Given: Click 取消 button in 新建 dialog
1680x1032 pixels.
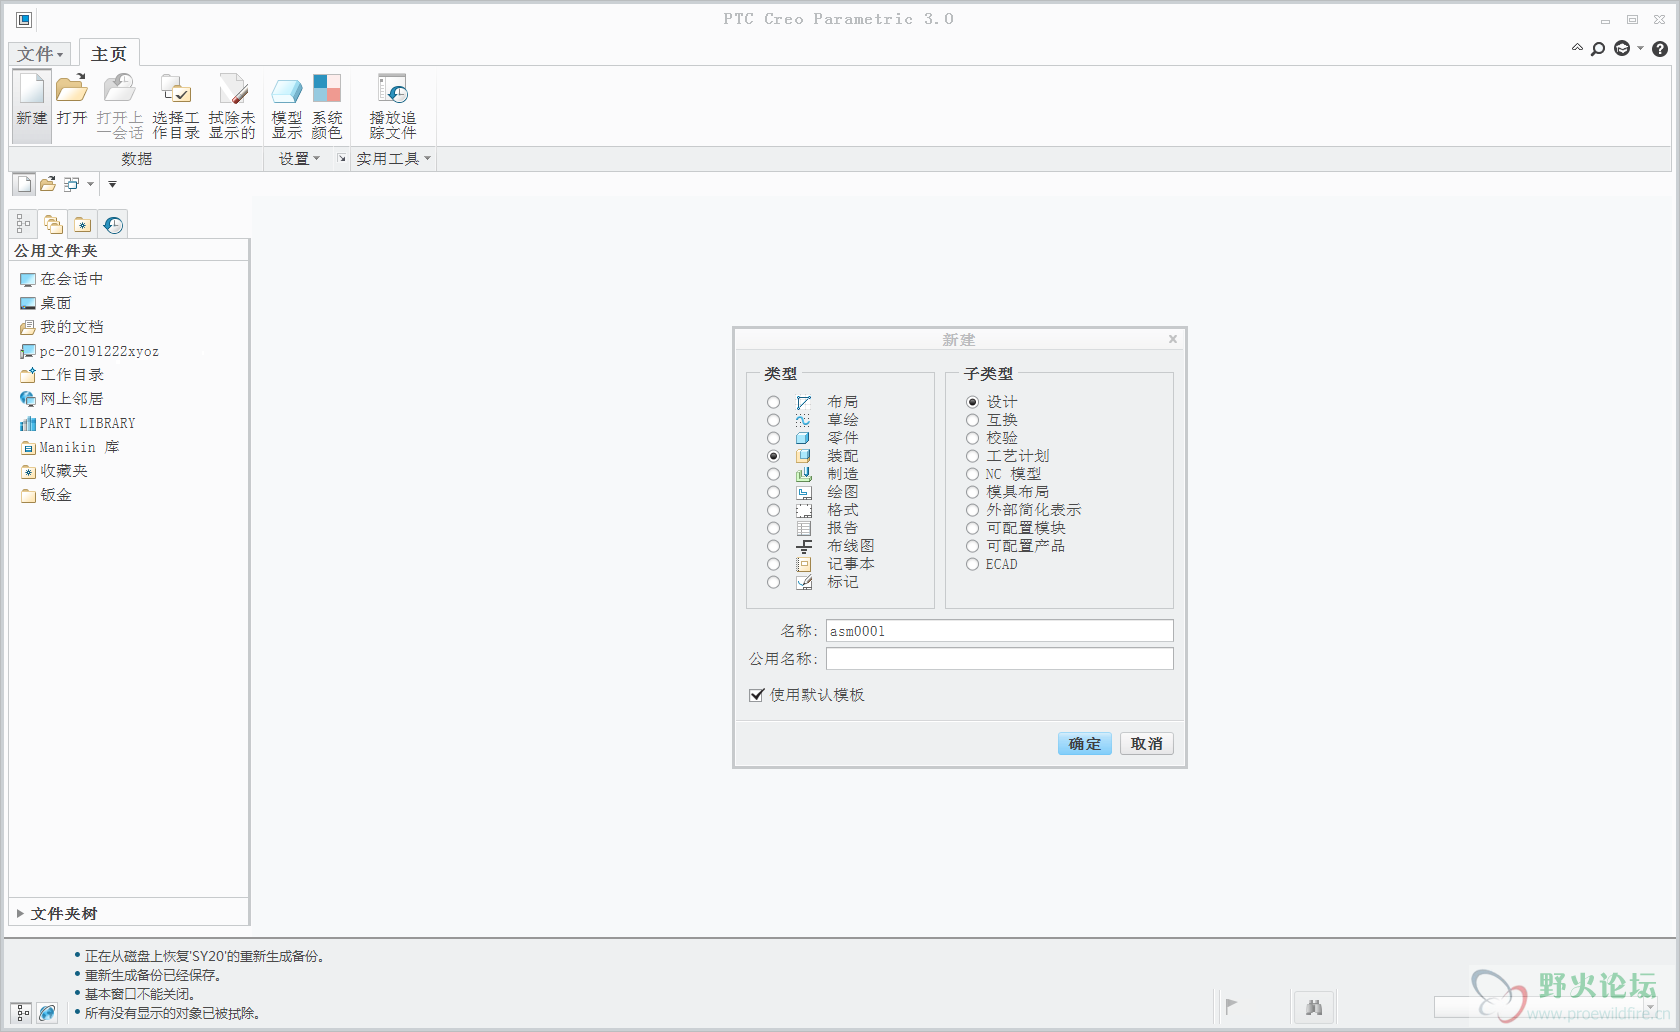Looking at the screenshot, I should pyautogui.click(x=1147, y=744).
